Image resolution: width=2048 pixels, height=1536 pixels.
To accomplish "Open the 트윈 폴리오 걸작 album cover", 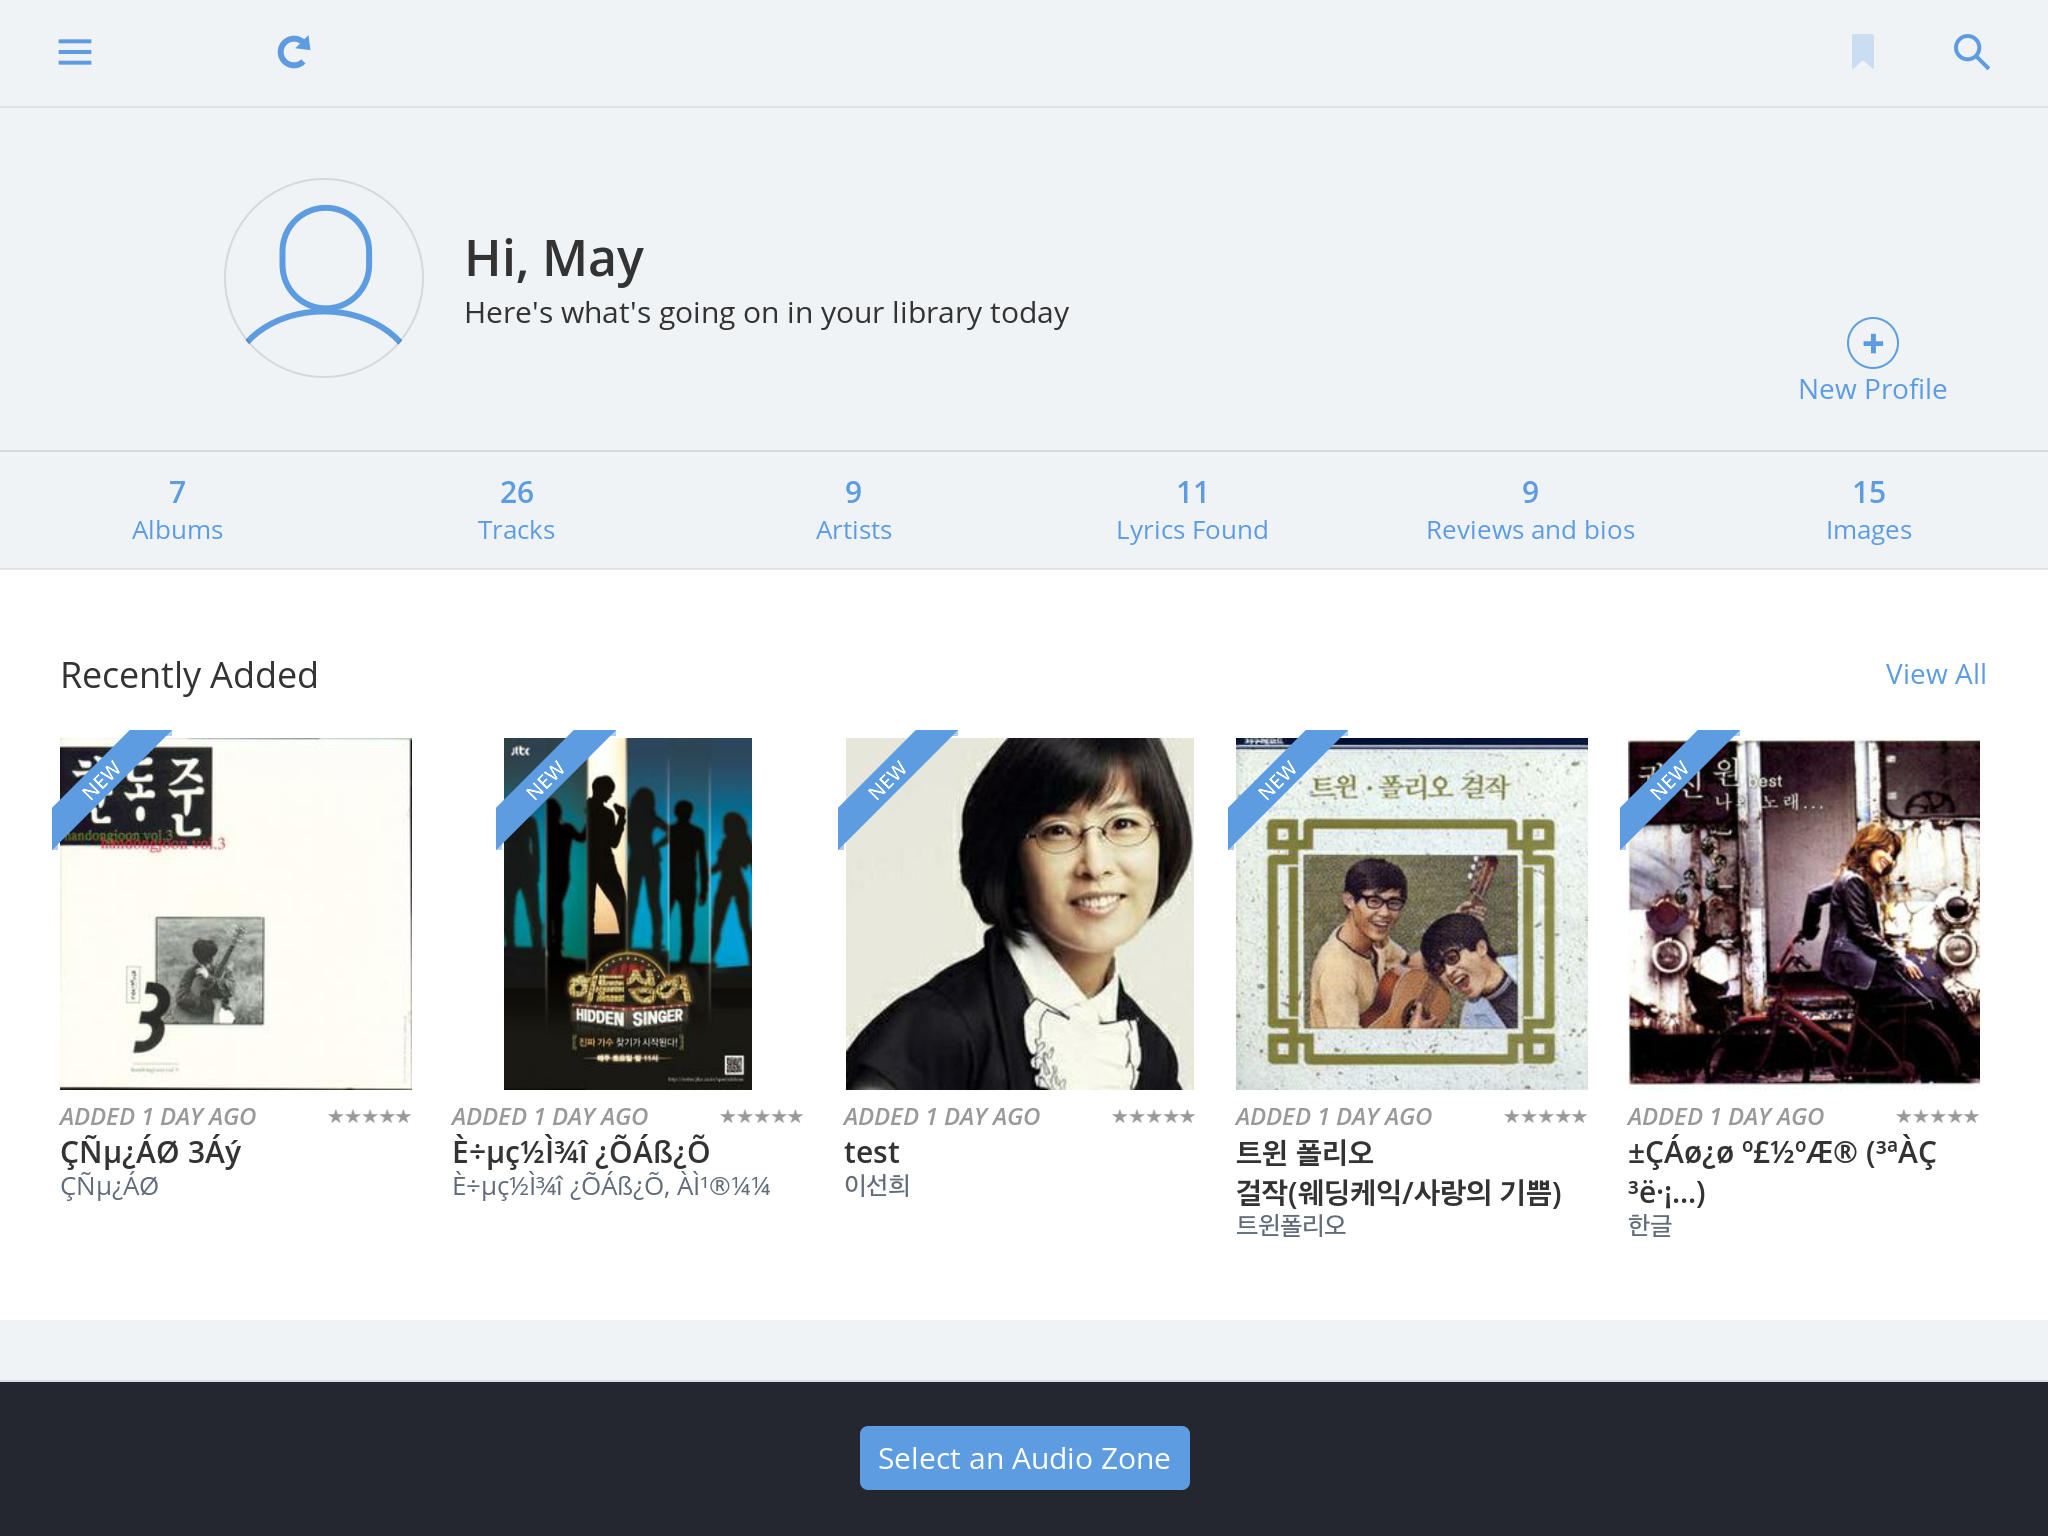I will [x=1412, y=914].
